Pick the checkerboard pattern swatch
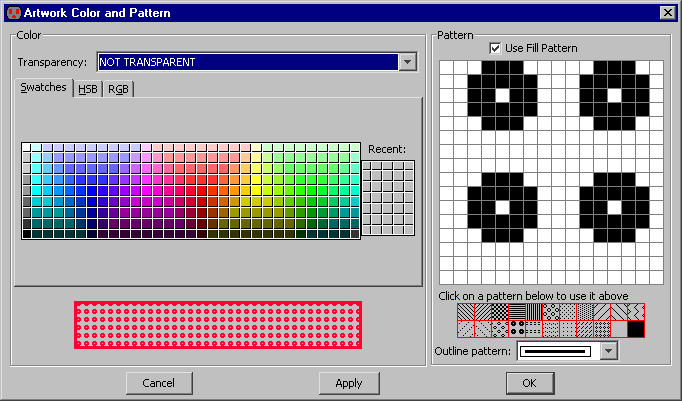Screen dimensions: 682x401 [500, 311]
